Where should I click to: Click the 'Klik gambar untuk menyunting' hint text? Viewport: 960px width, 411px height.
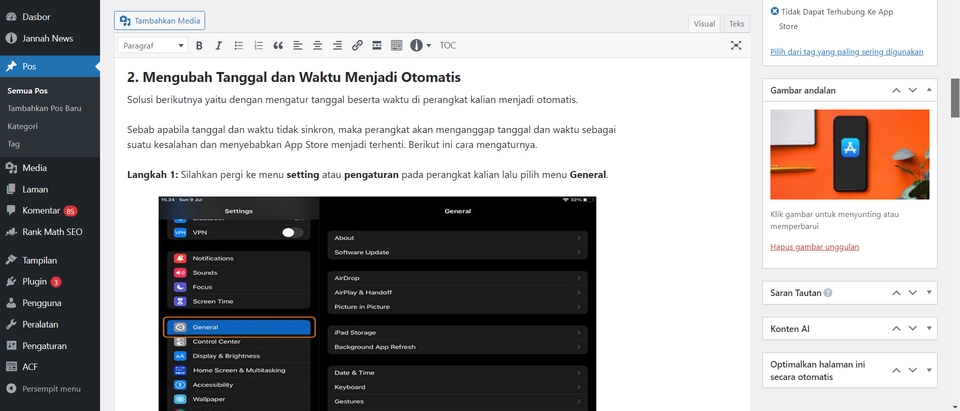834,221
